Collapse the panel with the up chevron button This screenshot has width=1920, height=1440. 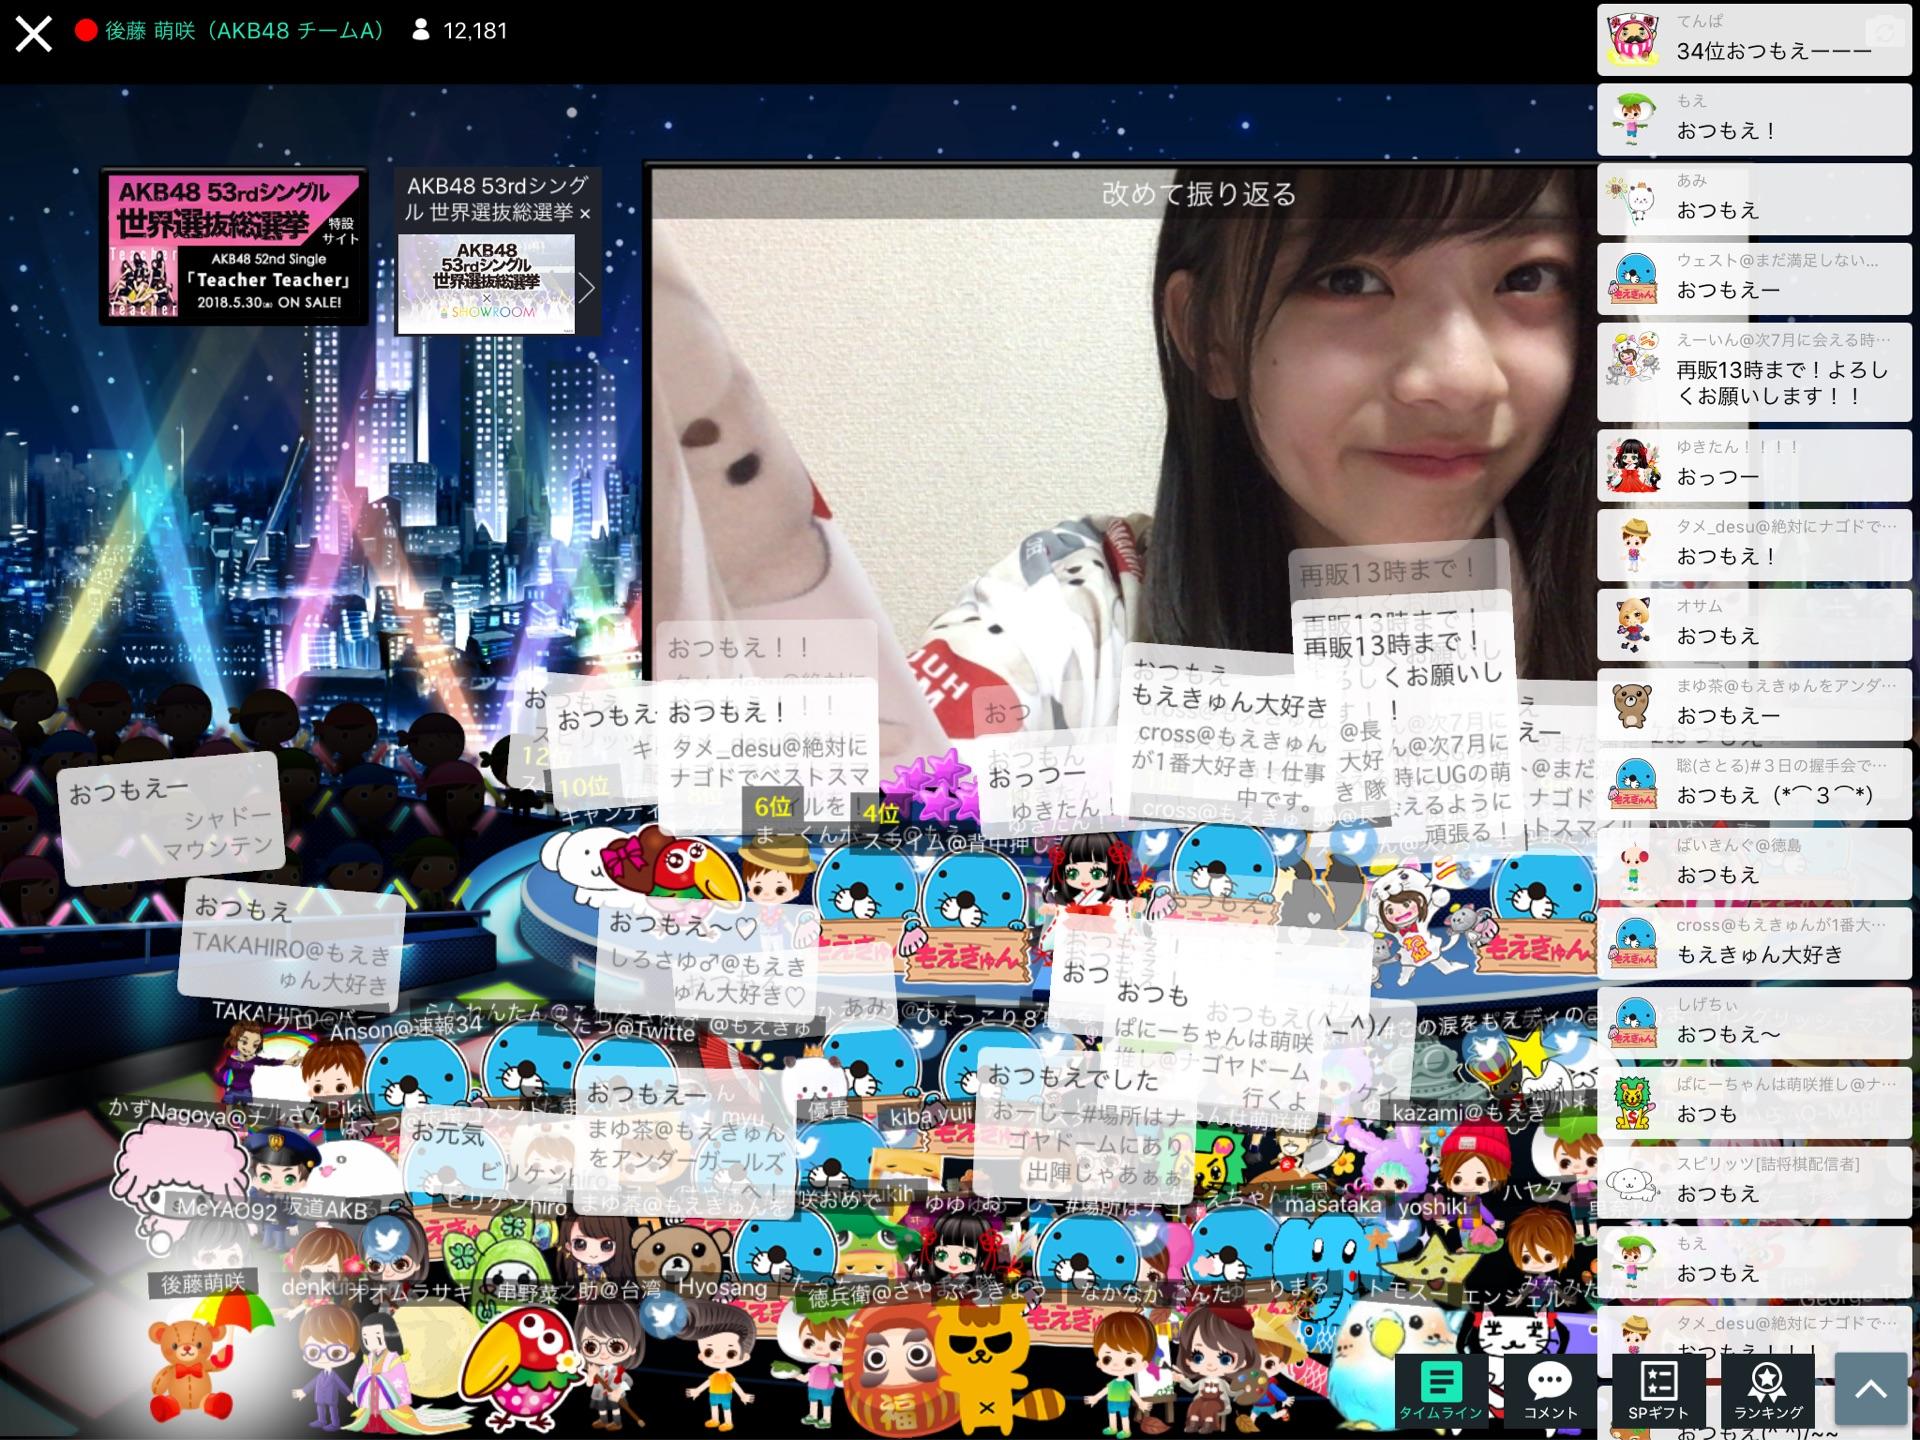[1870, 1388]
